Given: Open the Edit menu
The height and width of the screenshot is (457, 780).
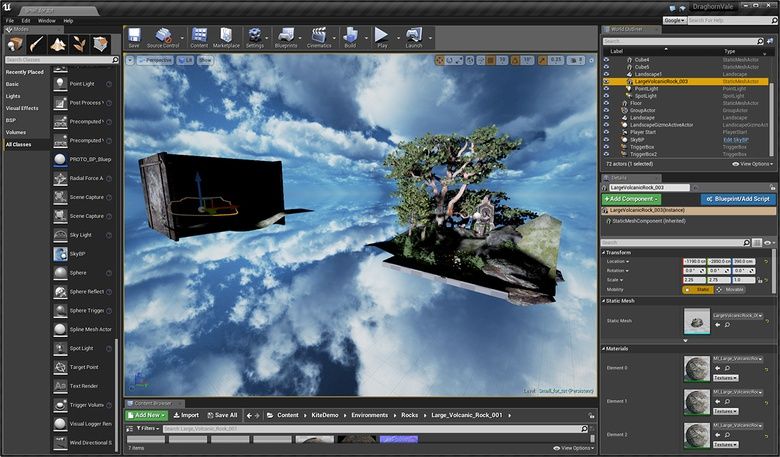Looking at the screenshot, I should 26,21.
